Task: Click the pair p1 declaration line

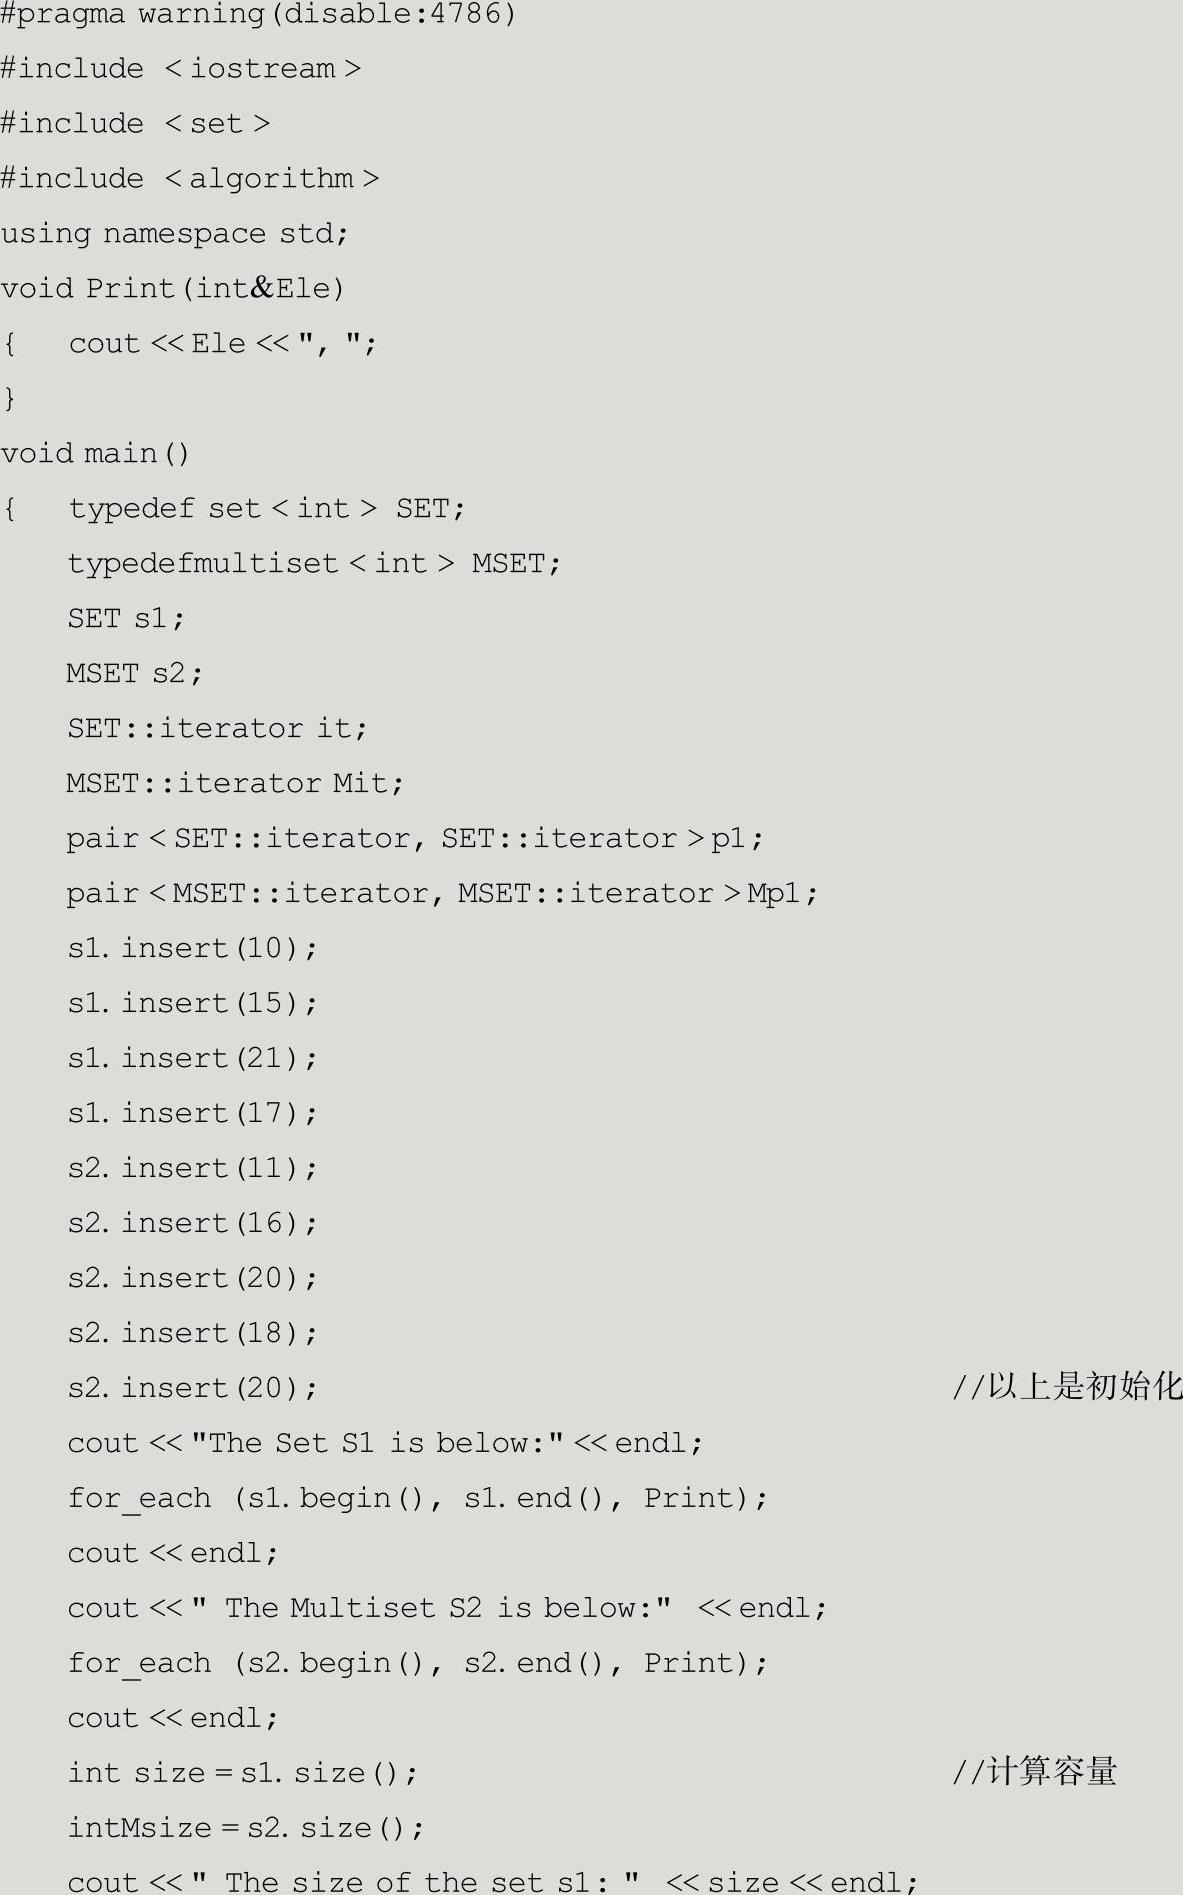Action: [415, 838]
